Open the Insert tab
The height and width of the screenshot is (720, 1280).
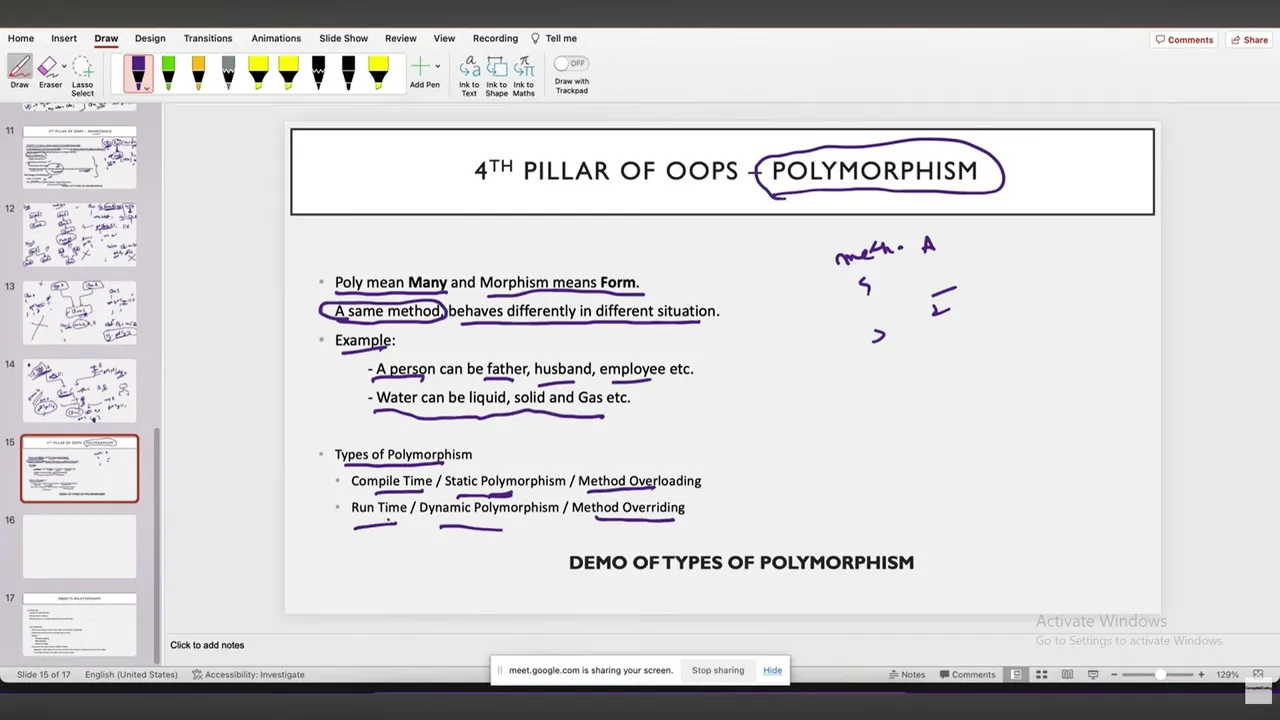(64, 38)
